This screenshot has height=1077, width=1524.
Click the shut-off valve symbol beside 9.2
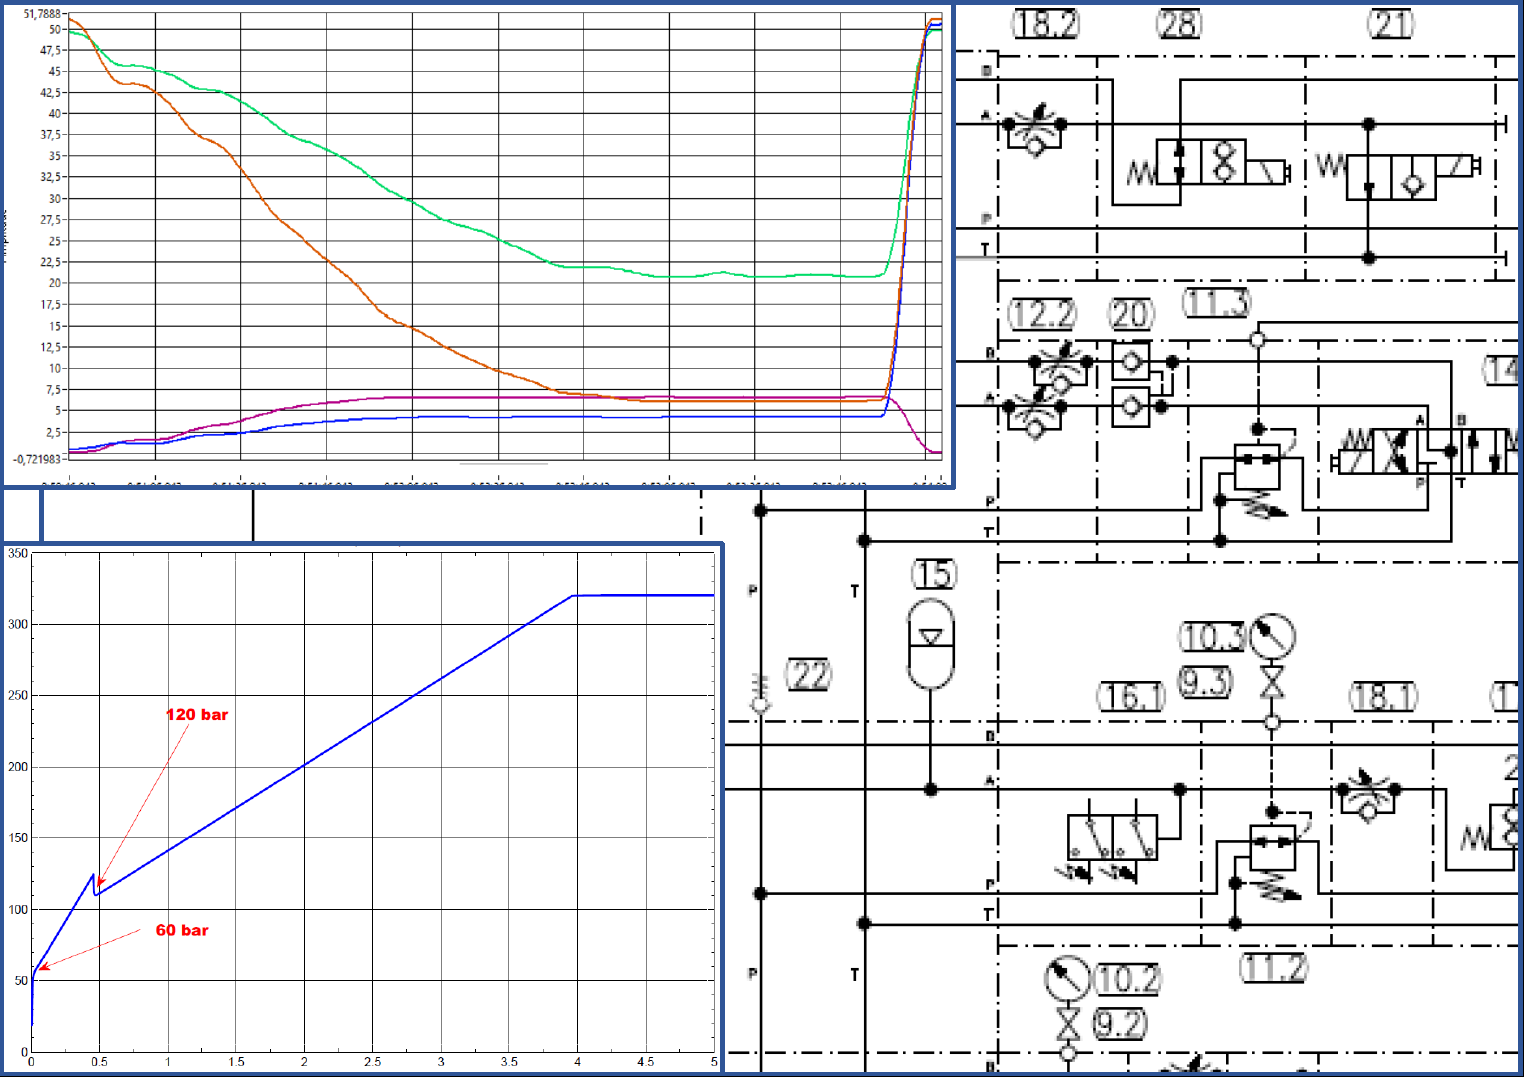click(1068, 1025)
